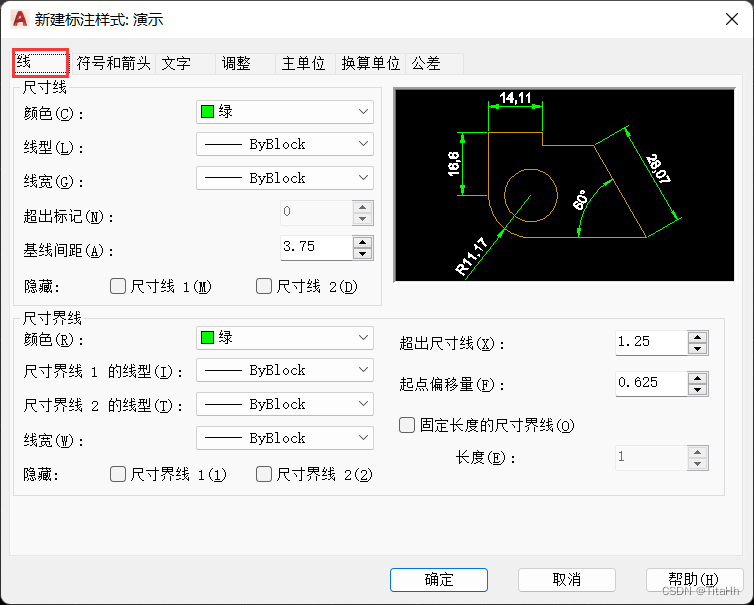Open the 符号和箭头 tab
The width and height of the screenshot is (754, 605).
click(113, 63)
